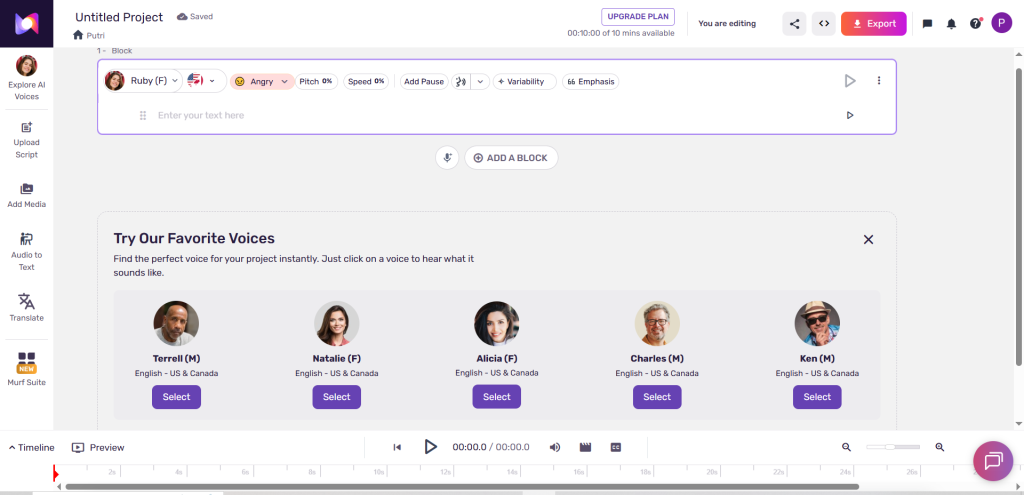
Task: Open the Translate tool
Action: click(26, 308)
